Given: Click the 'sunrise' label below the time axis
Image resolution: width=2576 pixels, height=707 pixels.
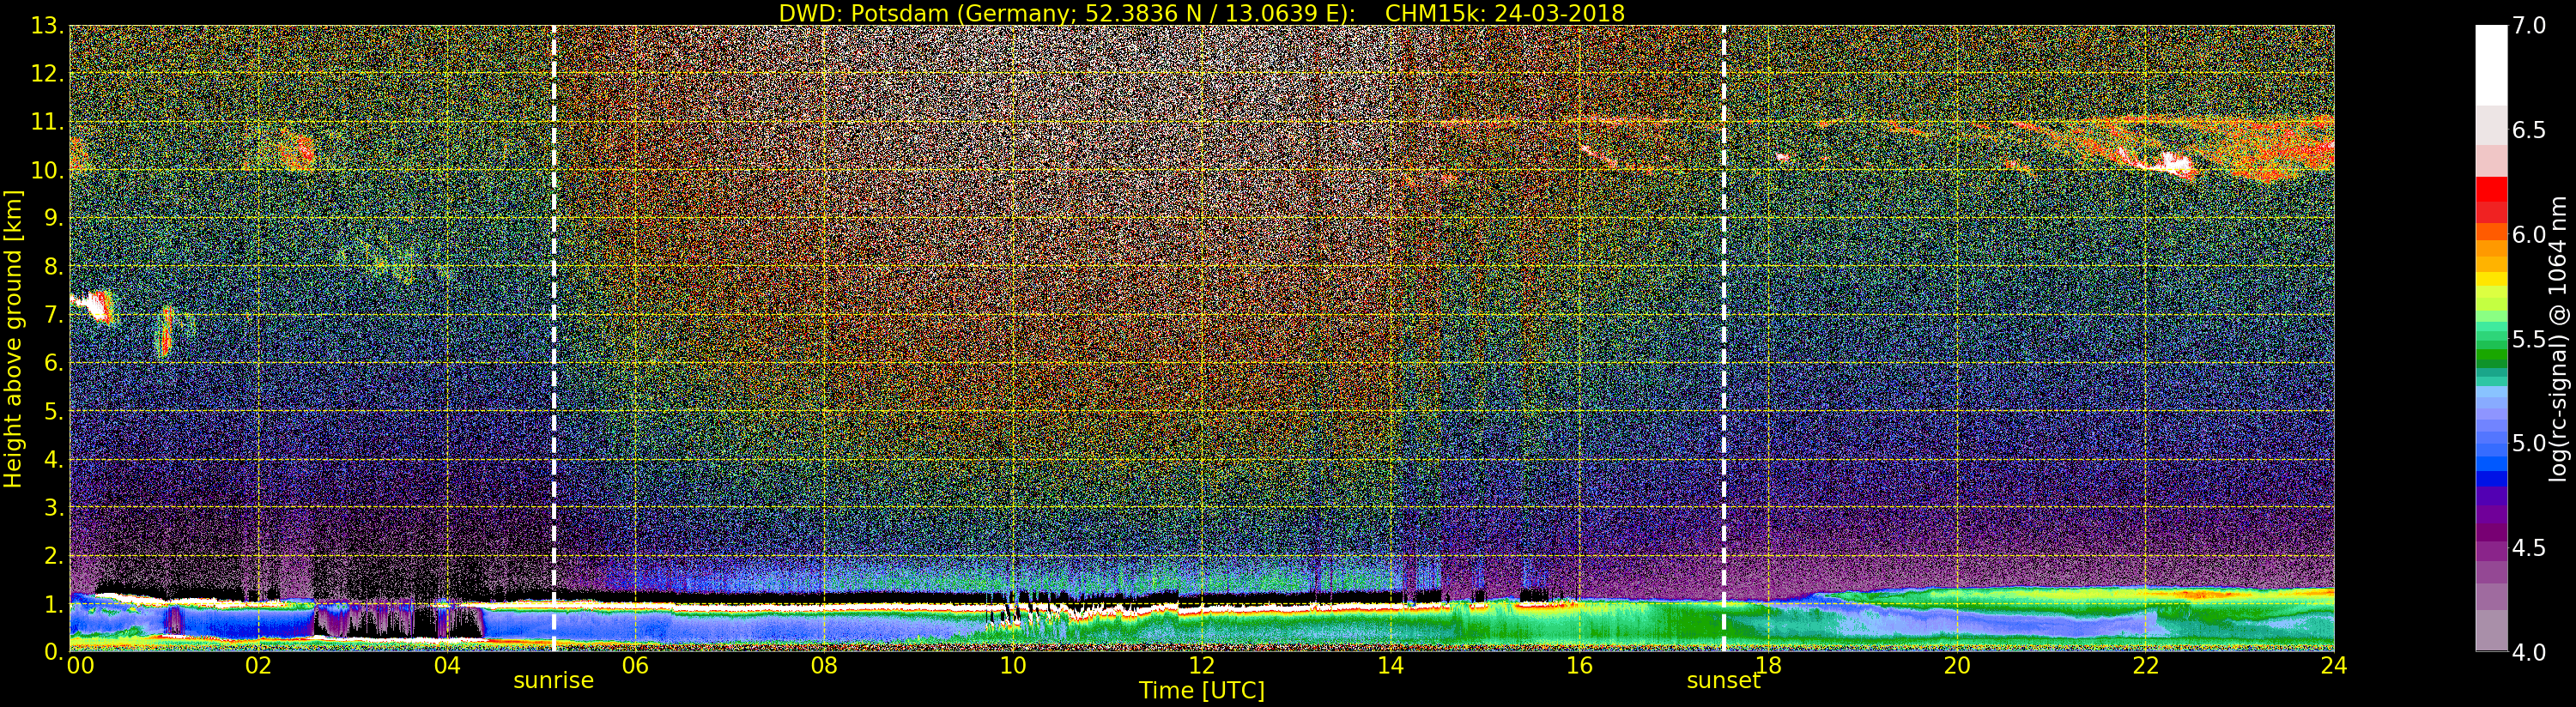Looking at the screenshot, I should click(x=554, y=681).
